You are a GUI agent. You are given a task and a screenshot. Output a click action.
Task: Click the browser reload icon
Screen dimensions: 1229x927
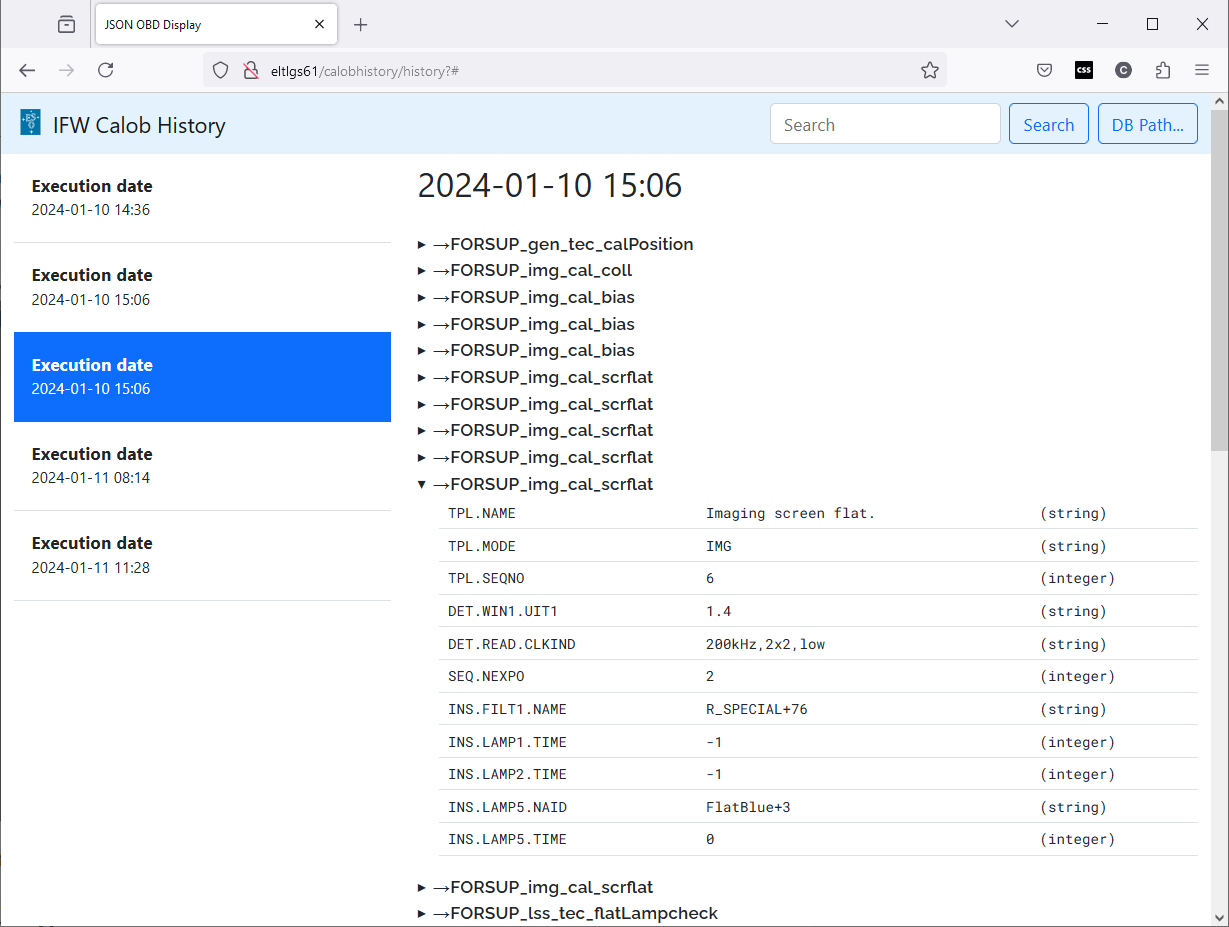pos(105,70)
